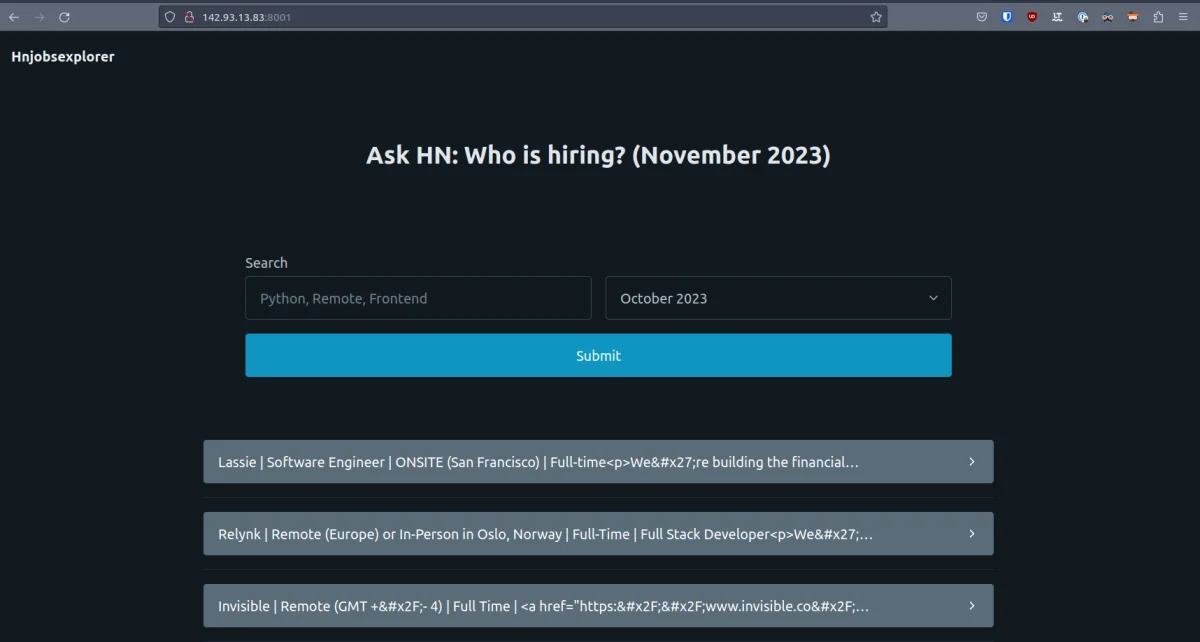The width and height of the screenshot is (1200, 642).
Task: Open Firefox's hamburger application menu
Action: pos(1183,16)
